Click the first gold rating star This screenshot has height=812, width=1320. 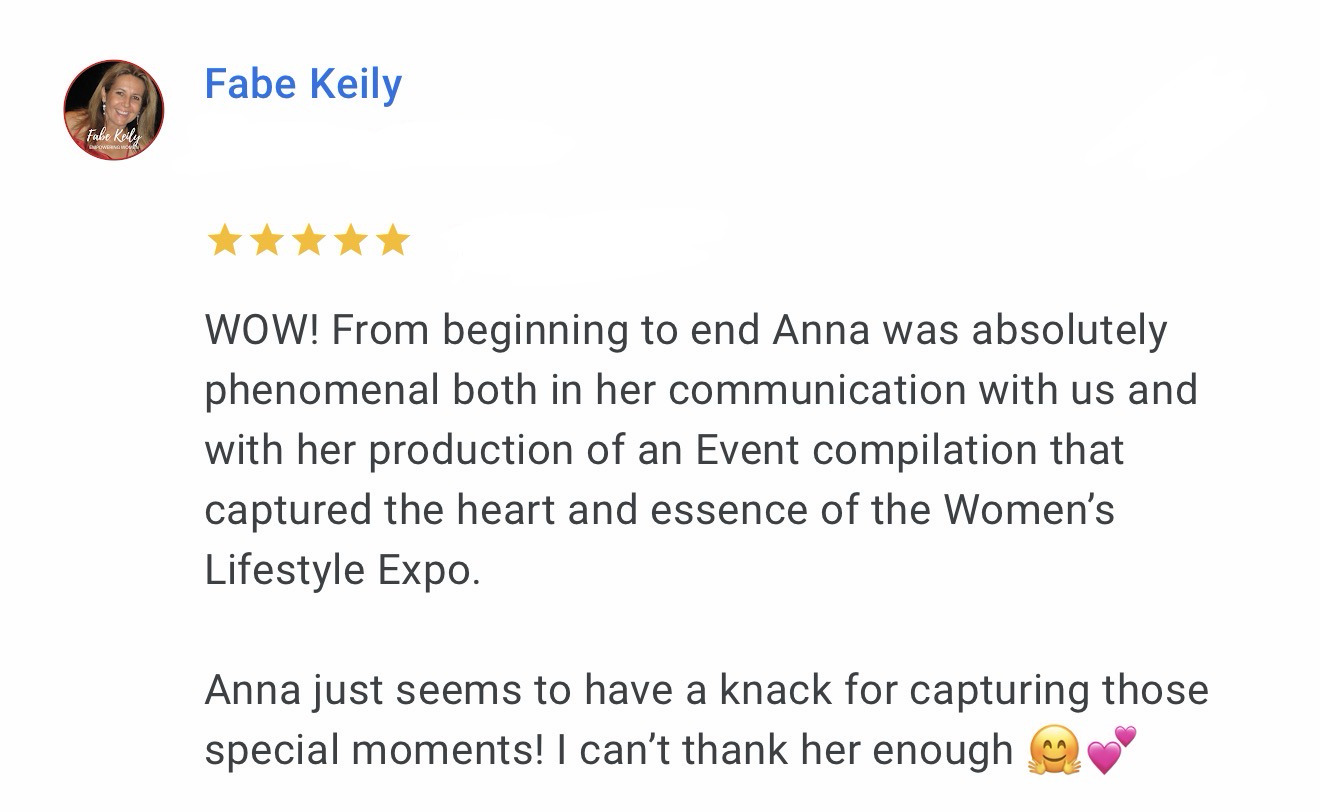click(x=223, y=241)
